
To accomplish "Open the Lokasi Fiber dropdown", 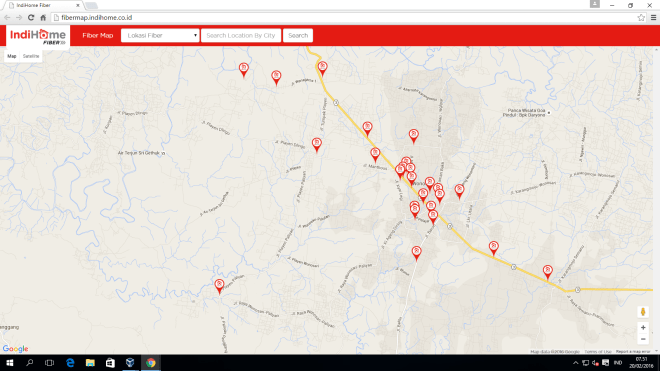I will point(160,35).
